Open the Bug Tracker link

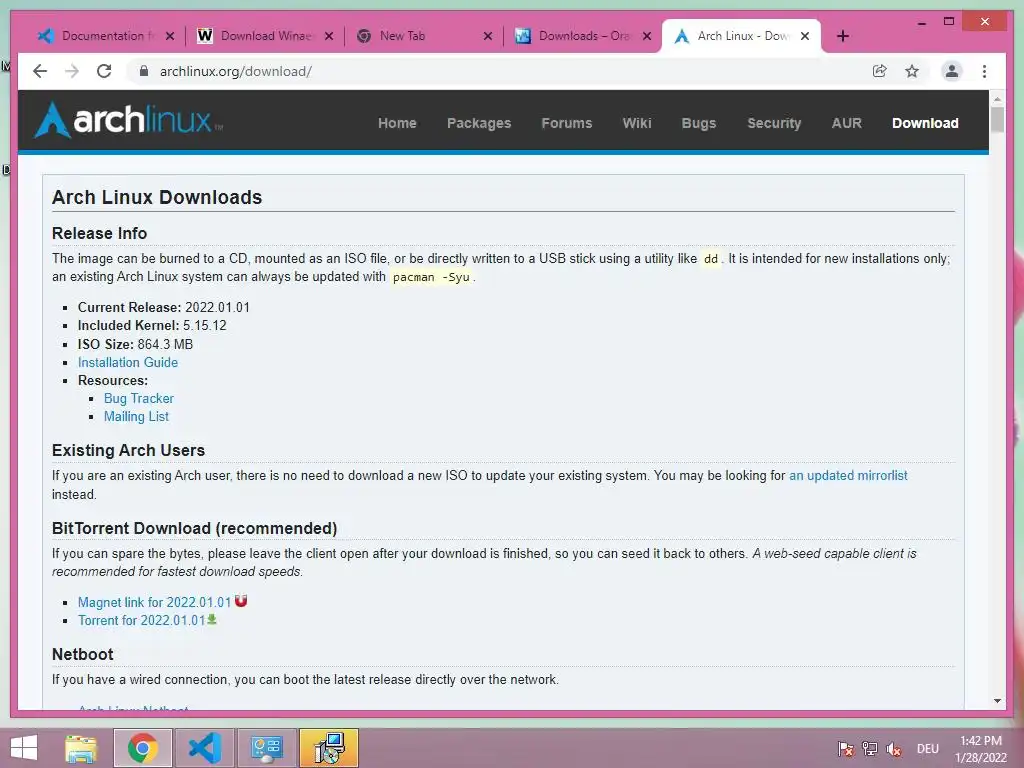coord(138,398)
